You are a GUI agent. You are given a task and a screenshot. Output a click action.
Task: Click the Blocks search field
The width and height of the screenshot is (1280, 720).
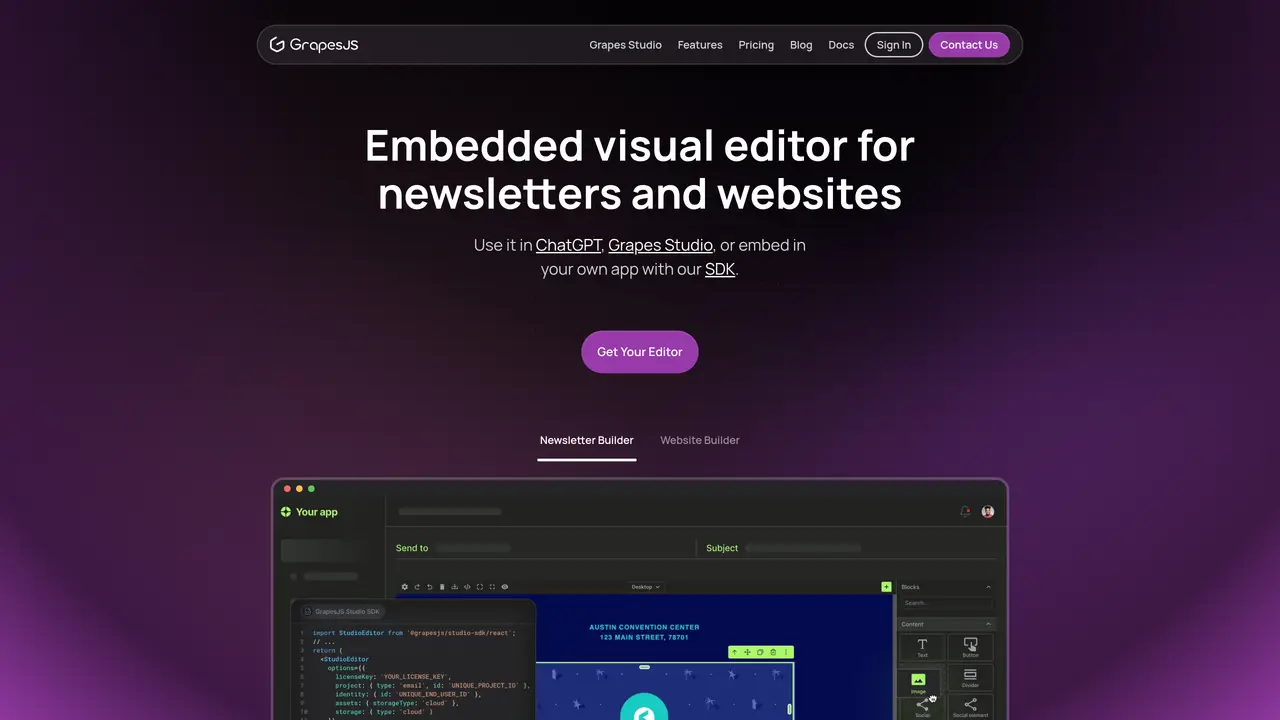[x=946, y=603]
